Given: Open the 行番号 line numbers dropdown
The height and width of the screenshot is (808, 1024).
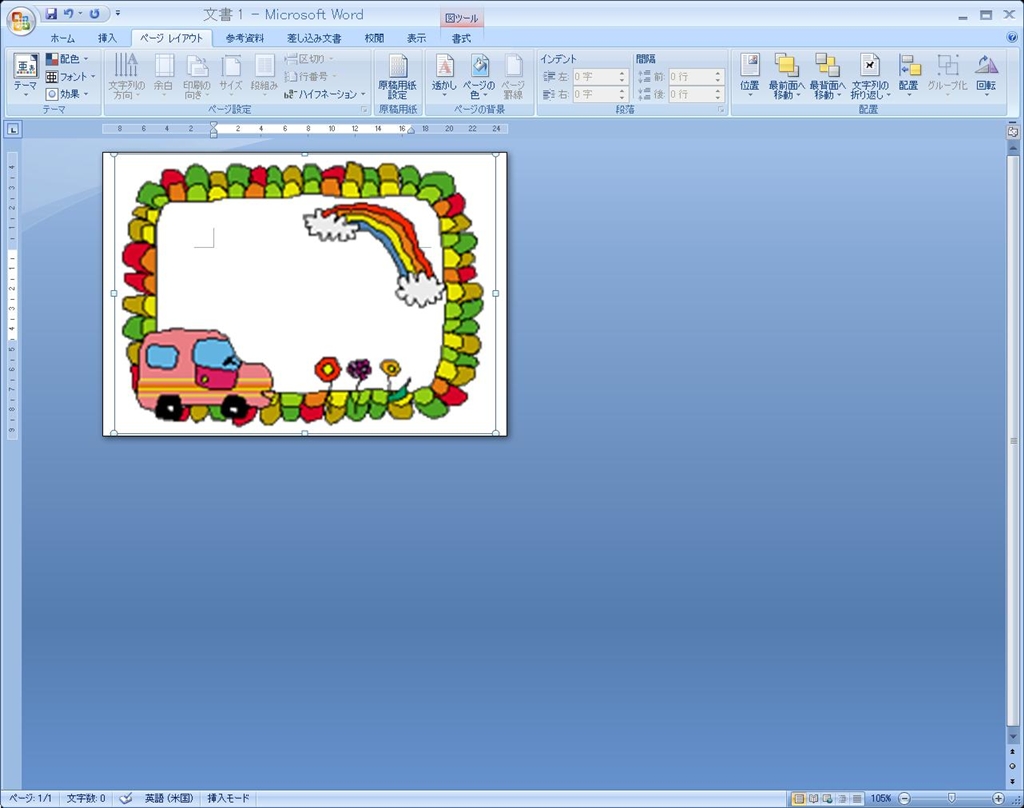Looking at the screenshot, I should click(x=310, y=76).
